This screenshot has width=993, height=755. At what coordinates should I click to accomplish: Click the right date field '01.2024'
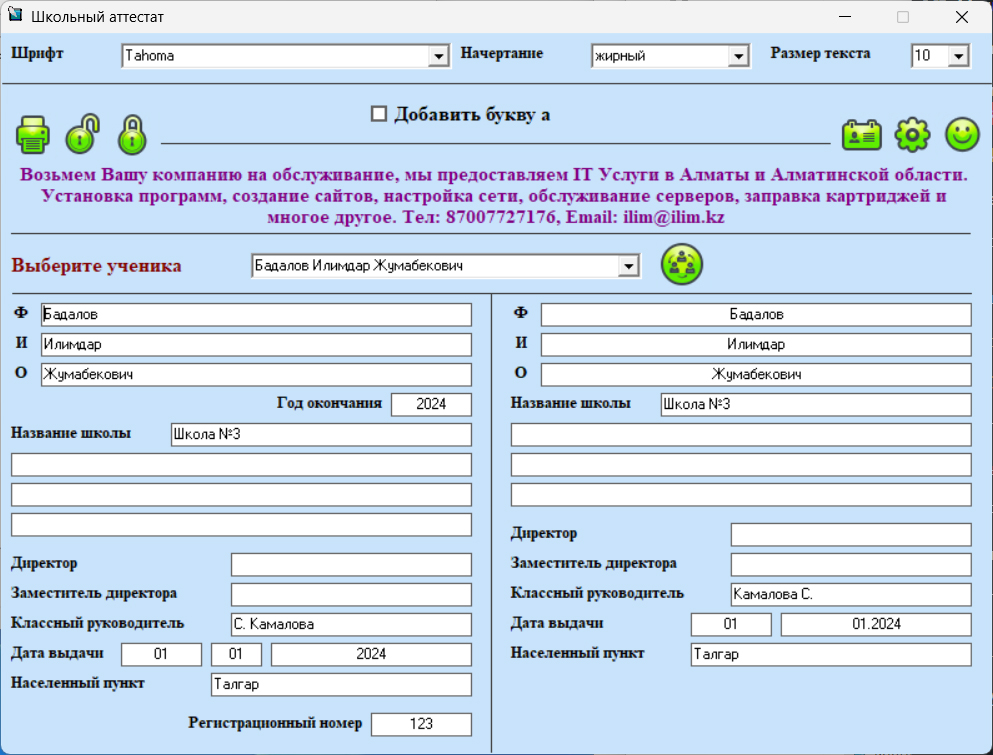pyautogui.click(x=876, y=624)
